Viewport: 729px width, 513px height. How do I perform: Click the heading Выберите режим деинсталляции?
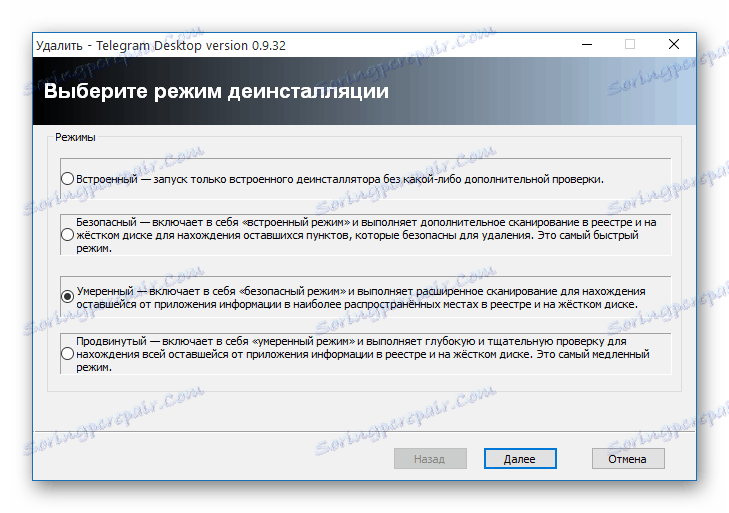coord(216,92)
